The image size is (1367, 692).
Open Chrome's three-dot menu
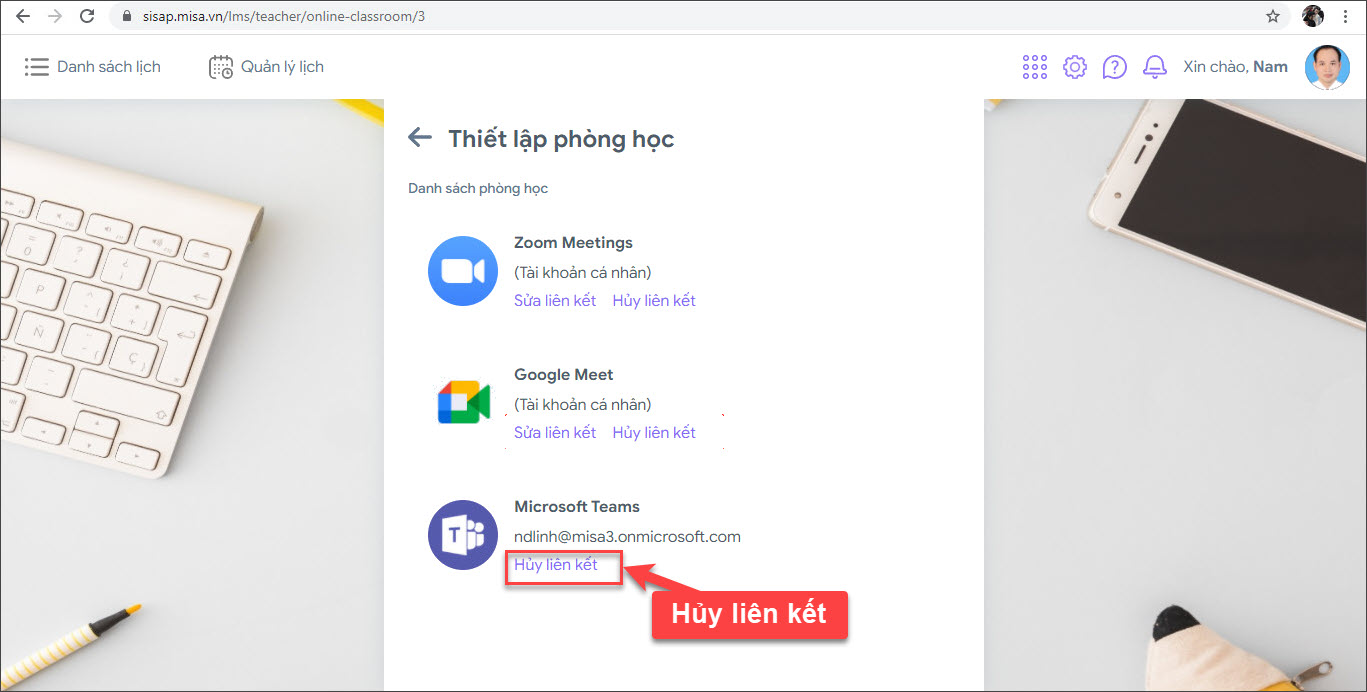[1346, 16]
